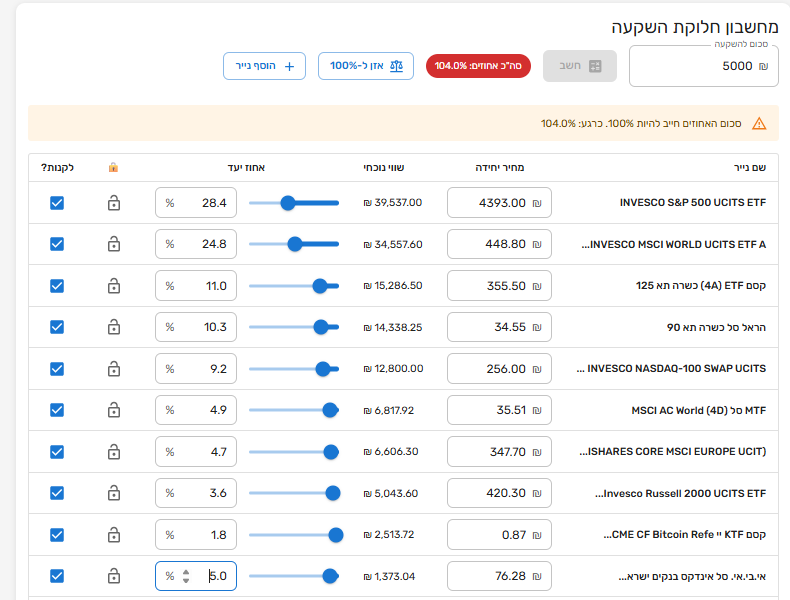The height and width of the screenshot is (600, 790).
Task: Lock the INVESCO MSCI WORLD row percentage
Action: 114,244
